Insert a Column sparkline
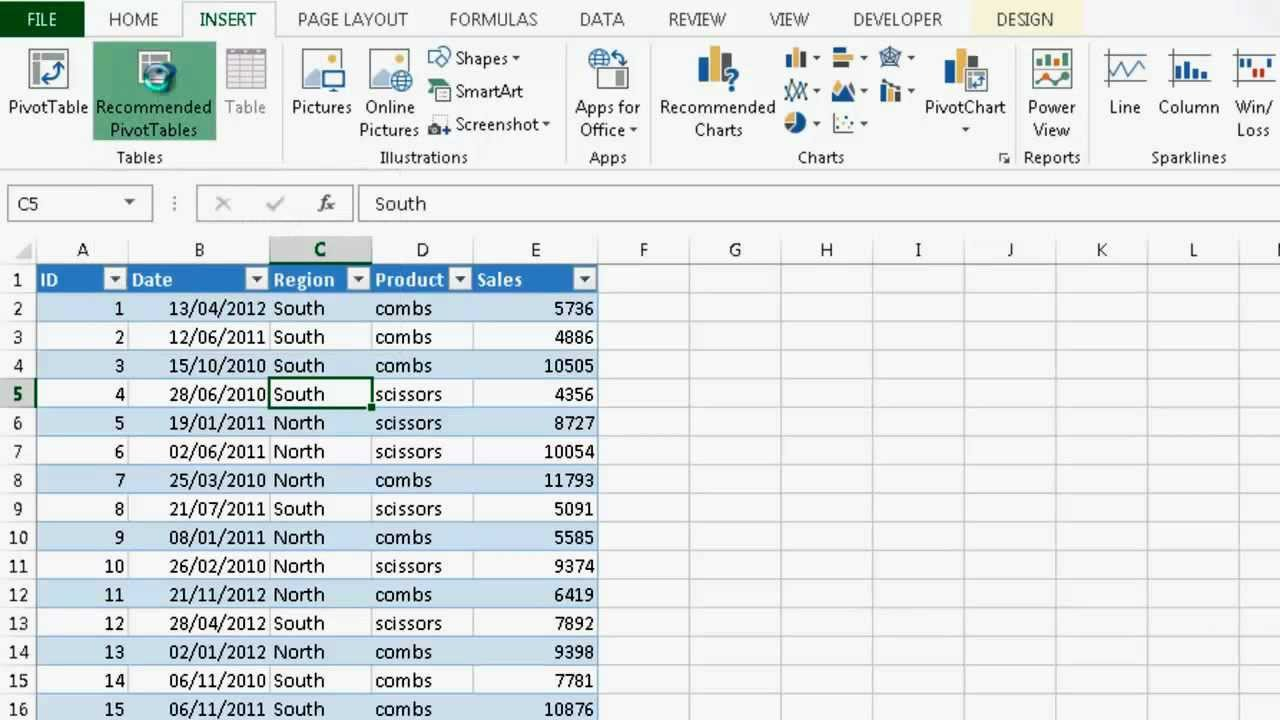Screen dimensions: 1280x720 click(1188, 83)
